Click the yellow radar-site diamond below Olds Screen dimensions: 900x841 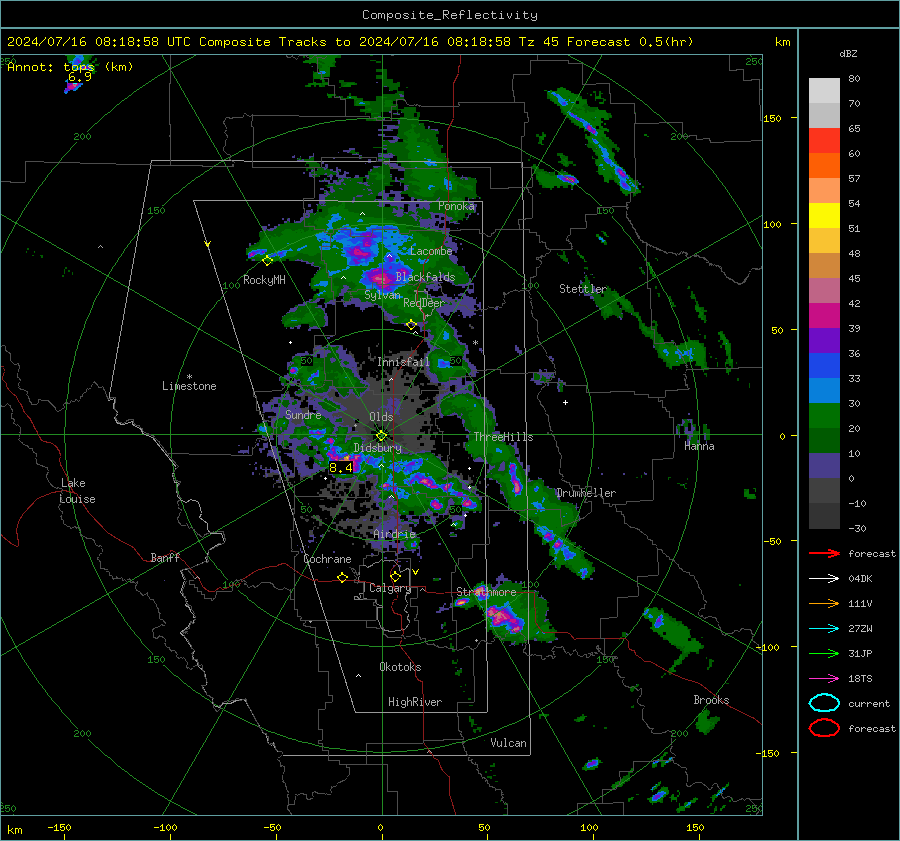click(x=381, y=436)
